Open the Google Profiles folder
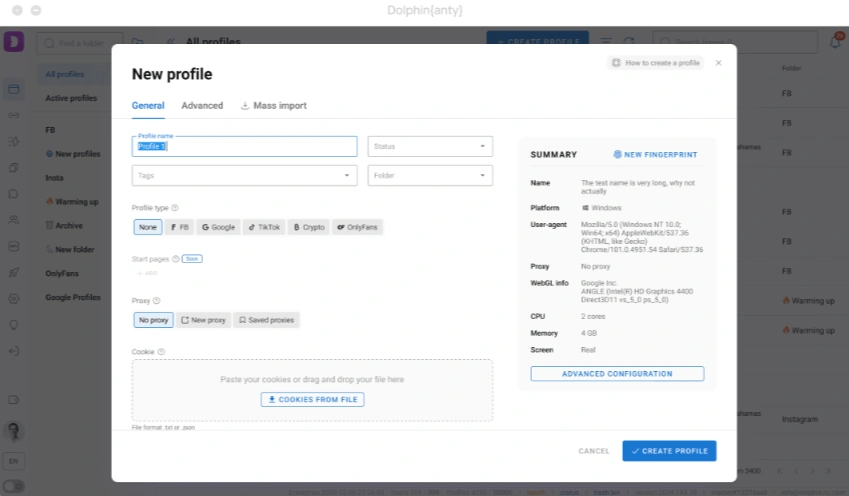 (73, 297)
